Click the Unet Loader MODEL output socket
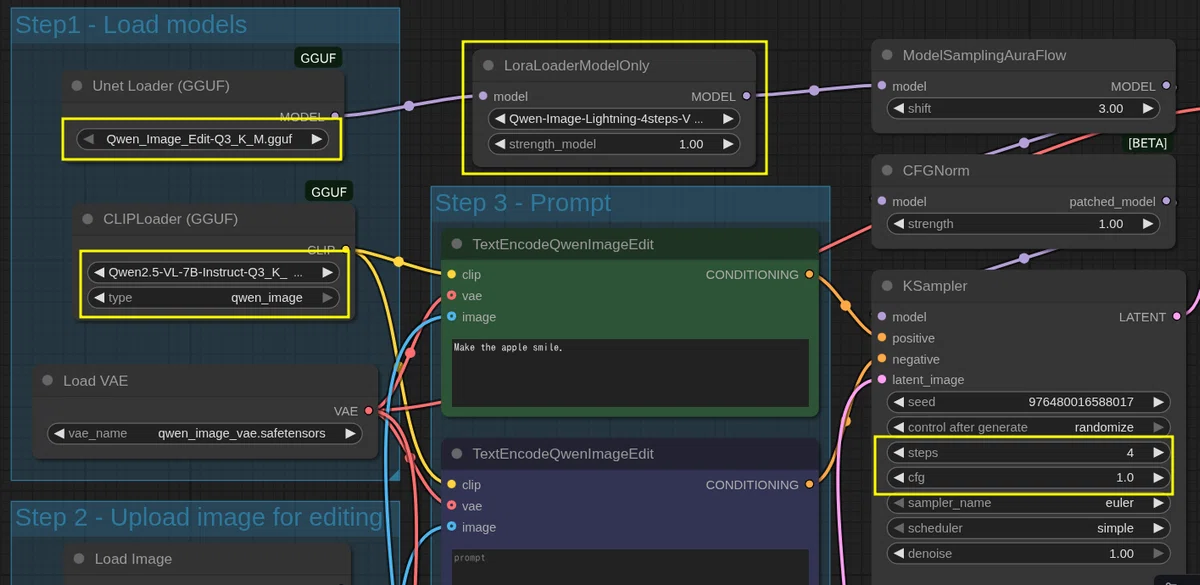This screenshot has height=585, width=1200. (x=335, y=117)
